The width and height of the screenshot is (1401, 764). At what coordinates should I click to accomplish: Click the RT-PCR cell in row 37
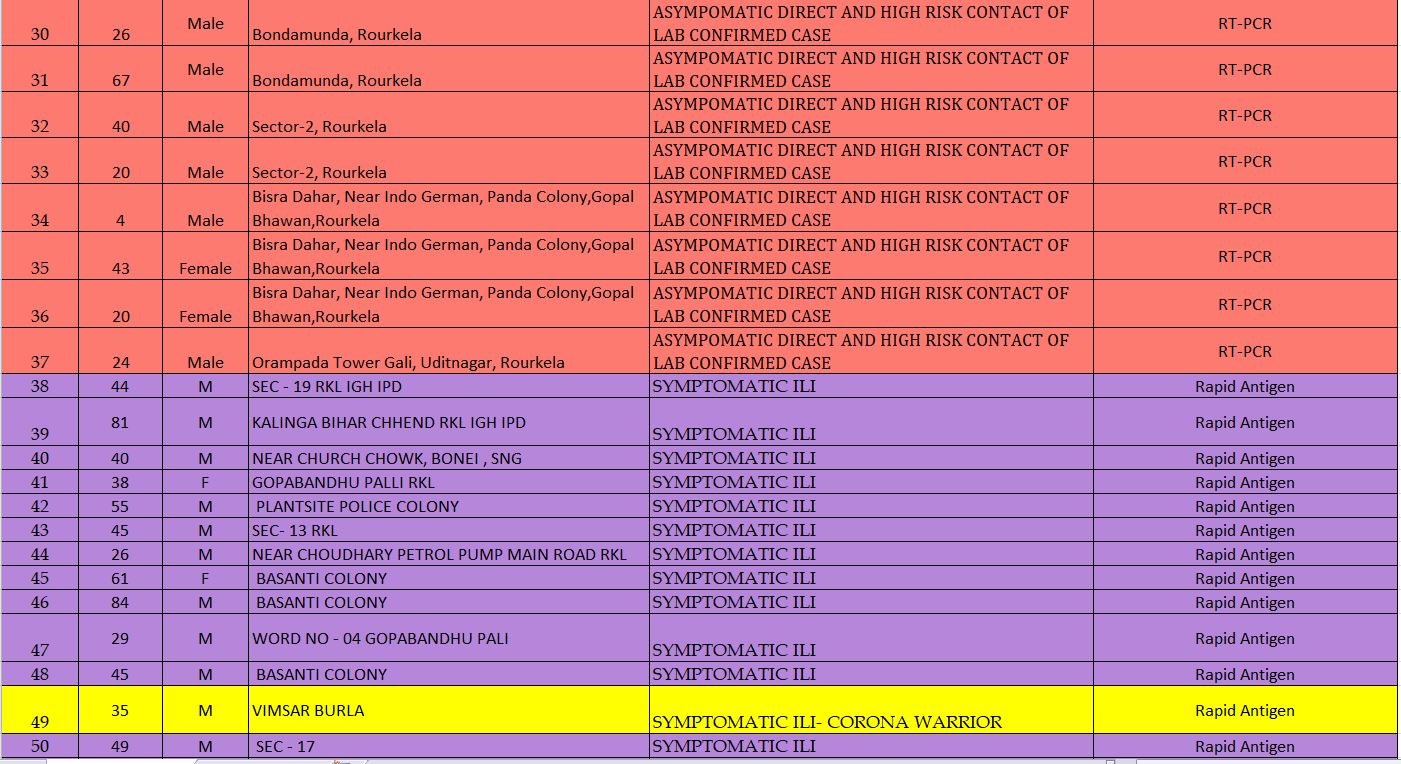[x=1244, y=352]
